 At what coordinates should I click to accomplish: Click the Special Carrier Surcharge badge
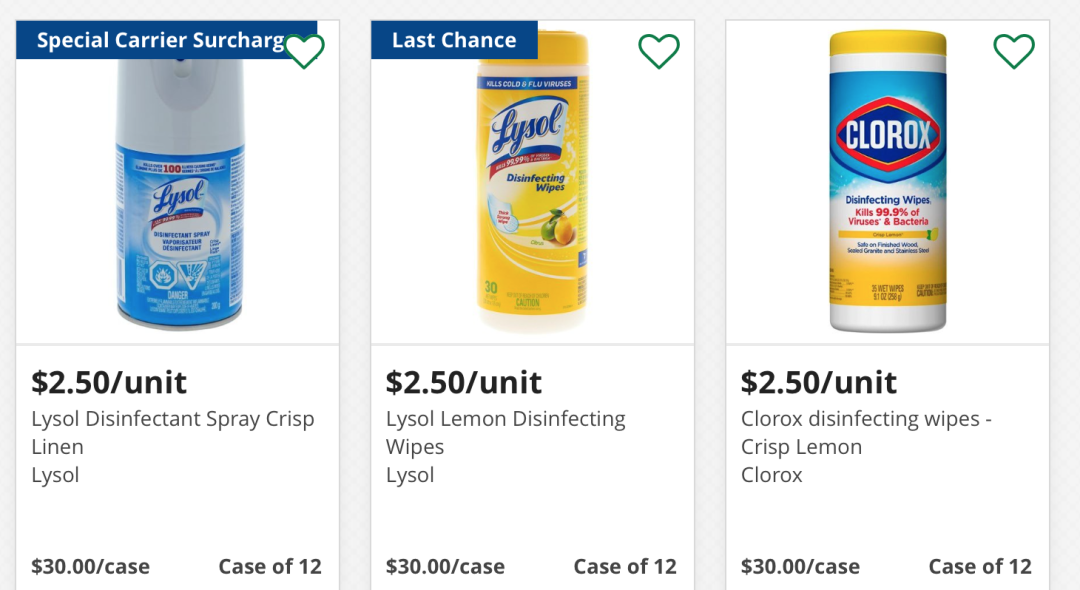pos(162,40)
